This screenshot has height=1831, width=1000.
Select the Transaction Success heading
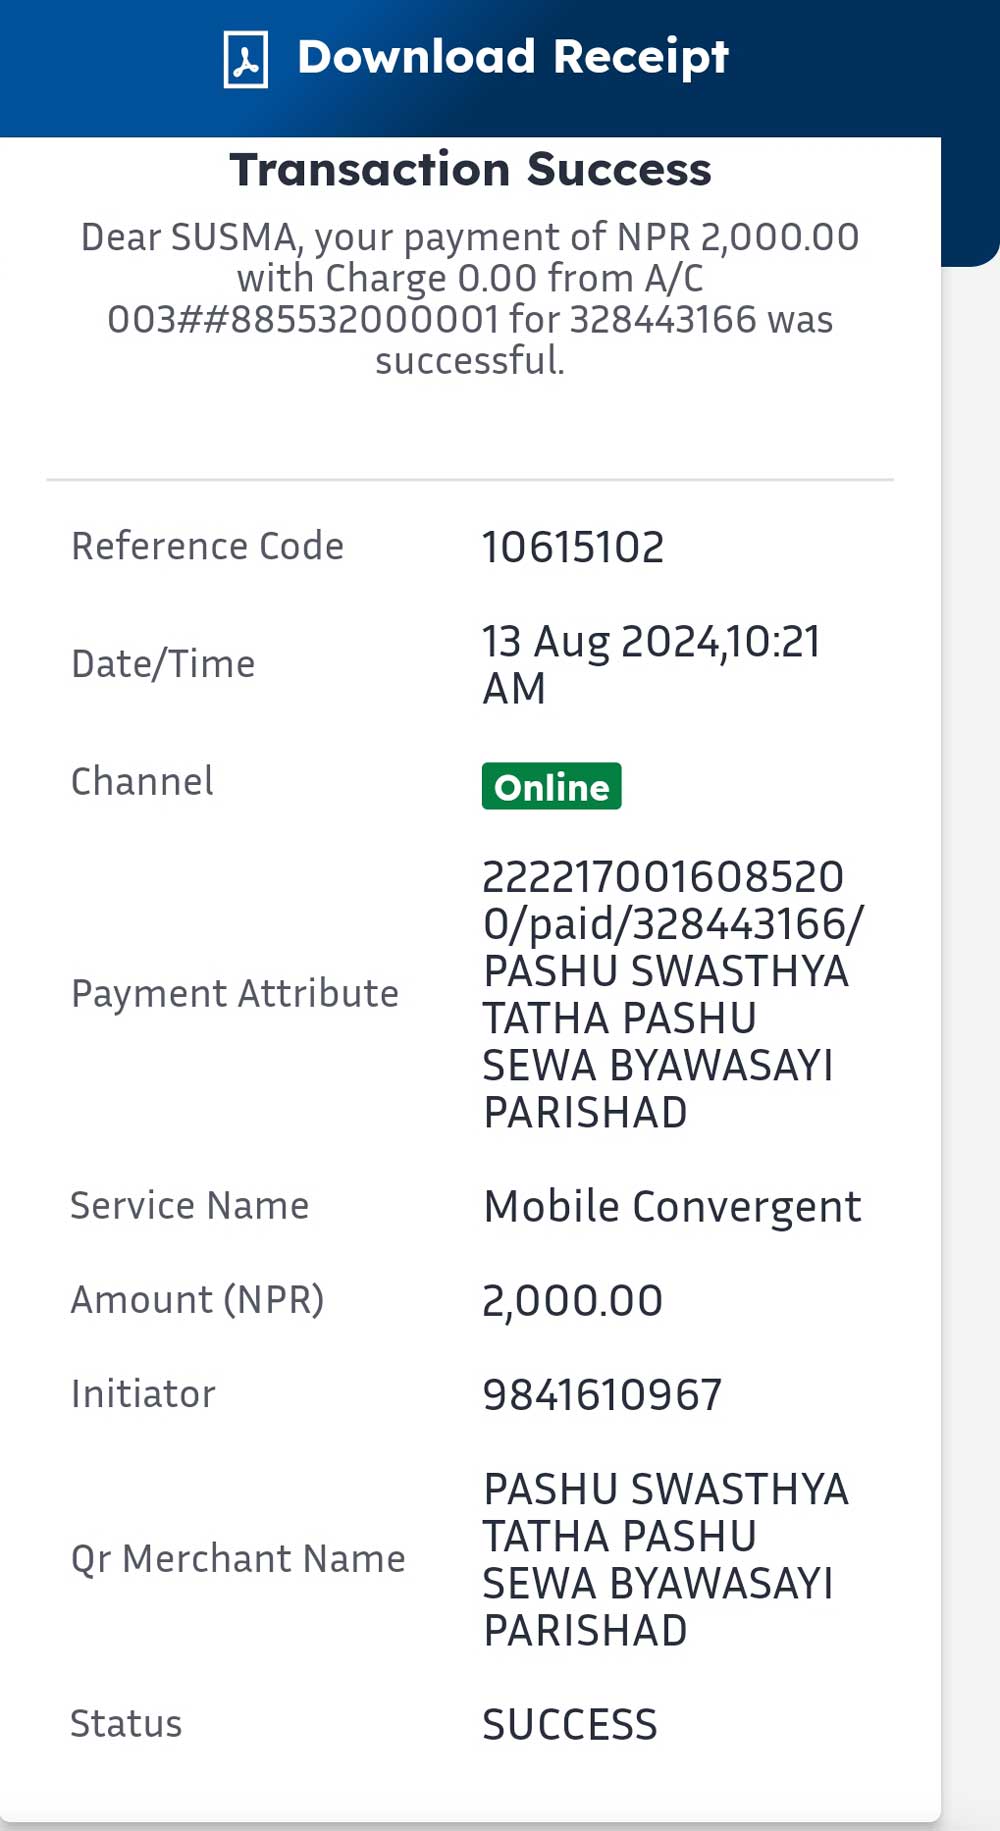(x=470, y=169)
